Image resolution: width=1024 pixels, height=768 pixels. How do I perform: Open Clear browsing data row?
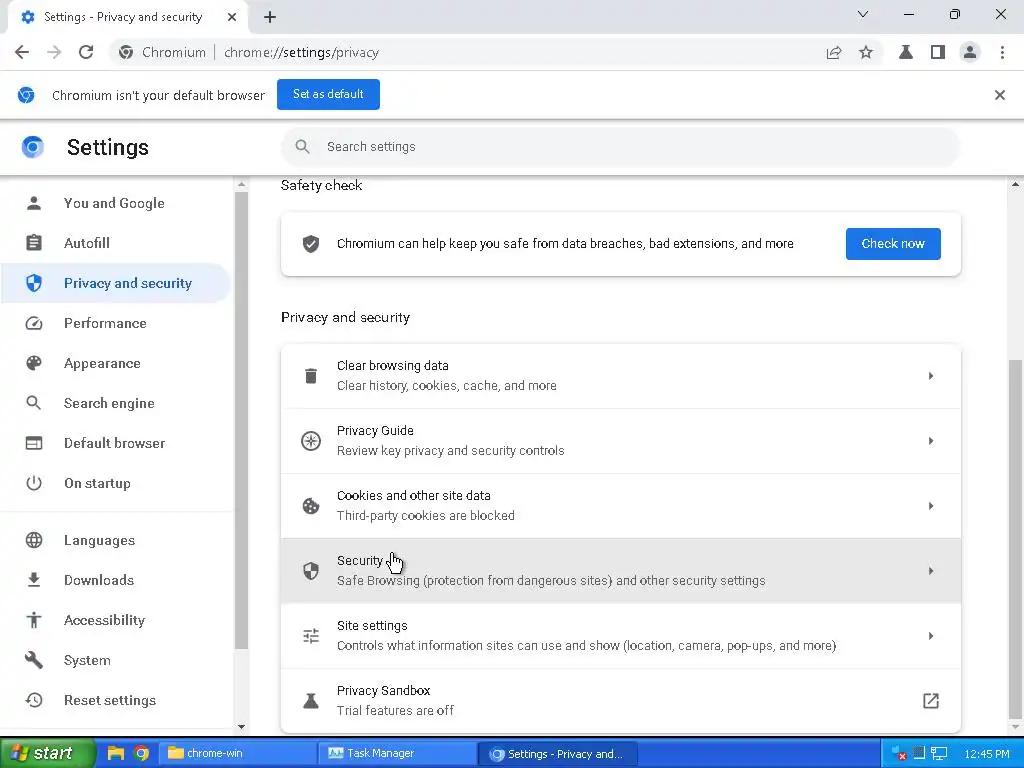(x=620, y=376)
